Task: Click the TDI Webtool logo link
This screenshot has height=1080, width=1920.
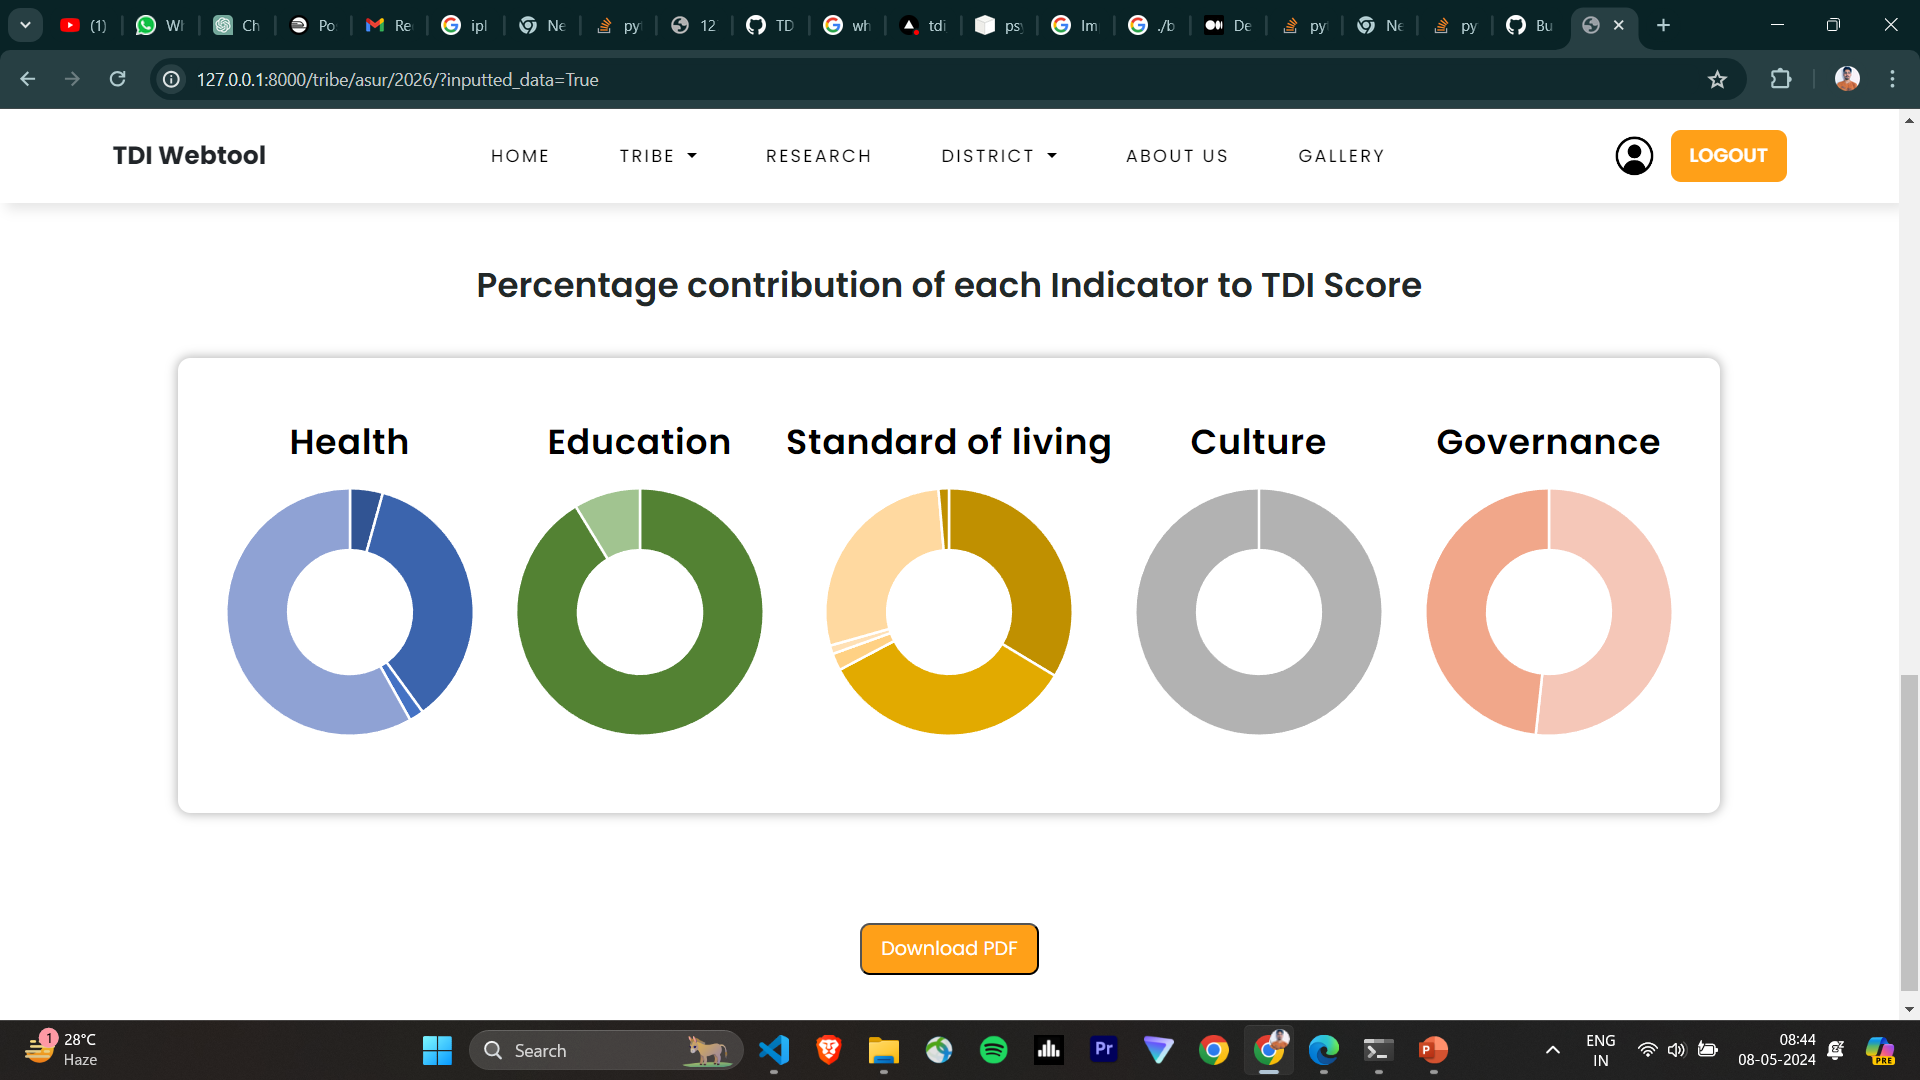Action: click(x=189, y=156)
